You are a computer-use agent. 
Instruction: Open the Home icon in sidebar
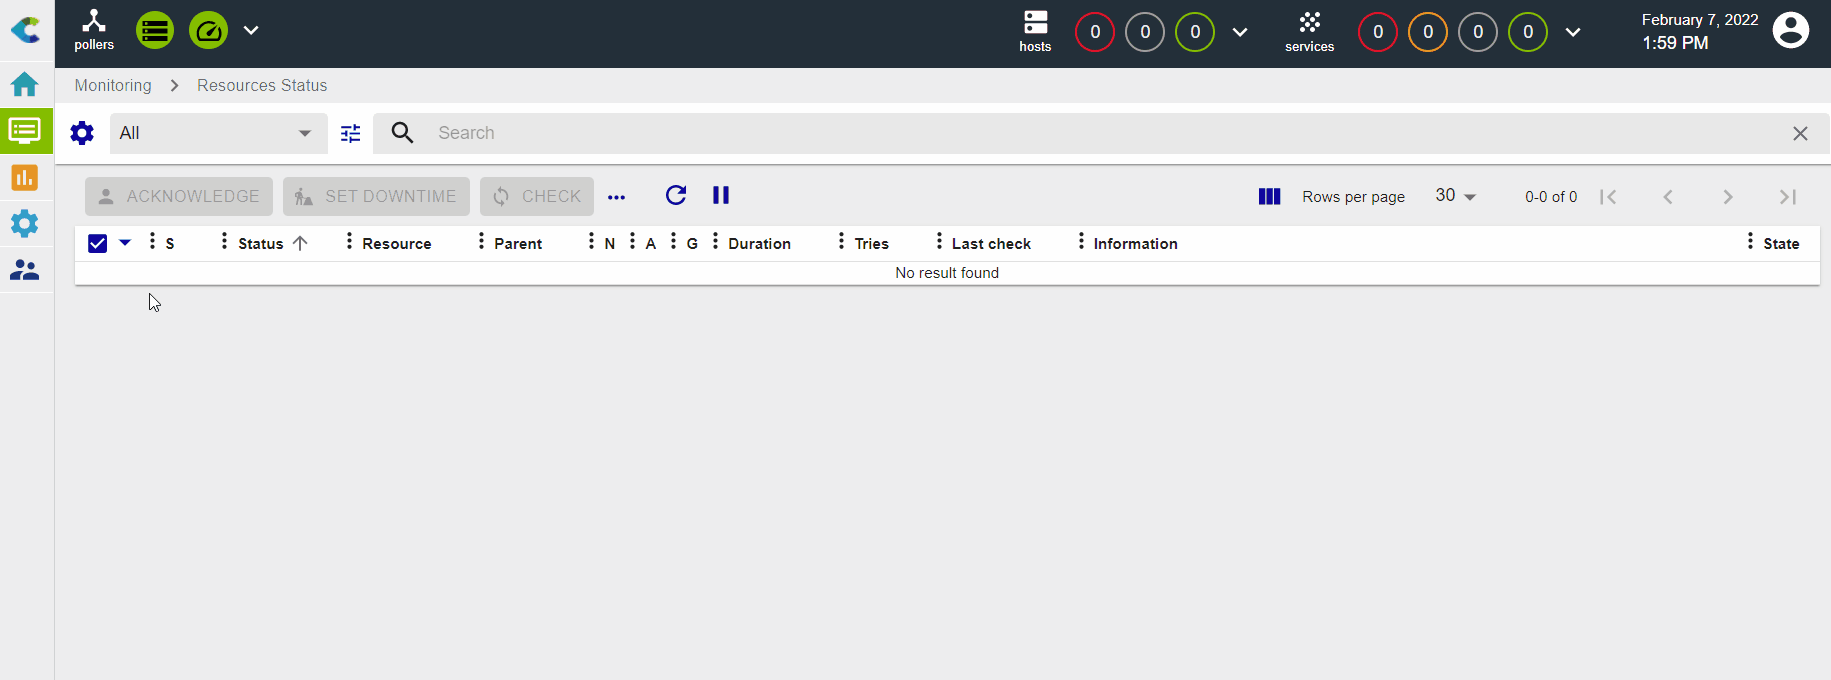[x=25, y=84]
